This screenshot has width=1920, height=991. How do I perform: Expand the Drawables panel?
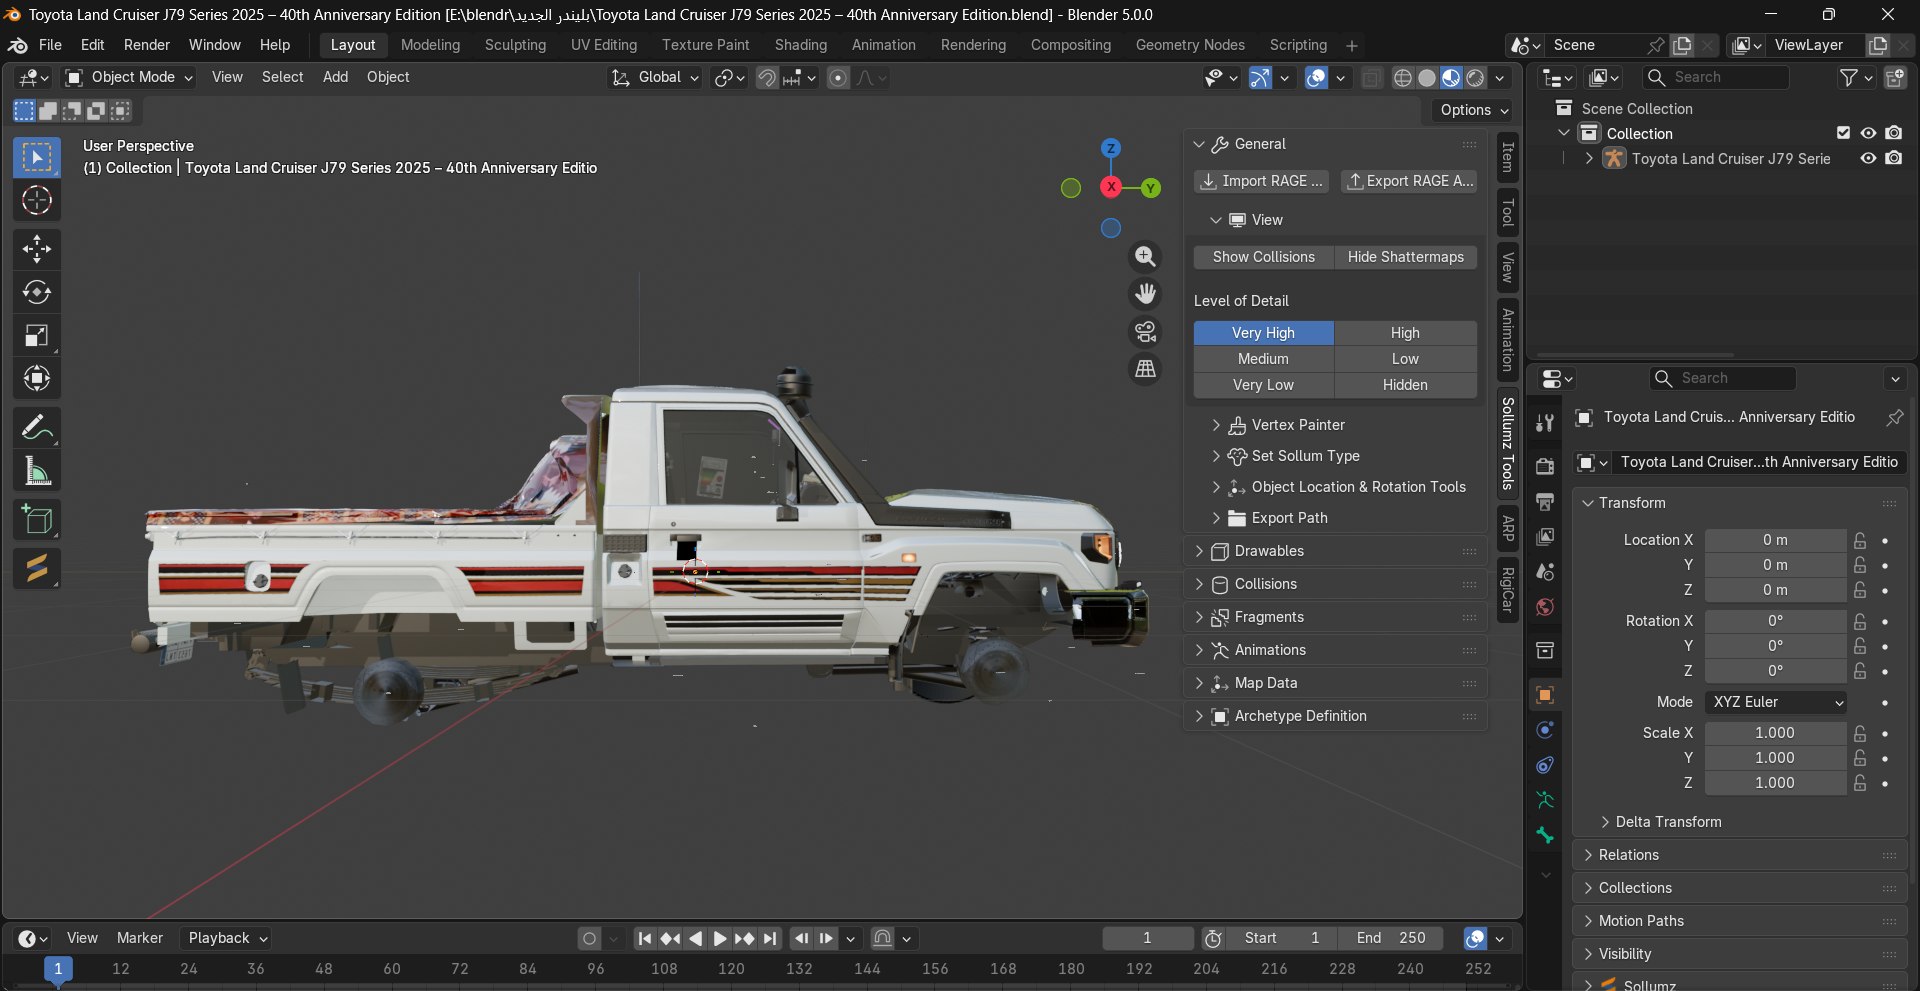coord(1335,551)
